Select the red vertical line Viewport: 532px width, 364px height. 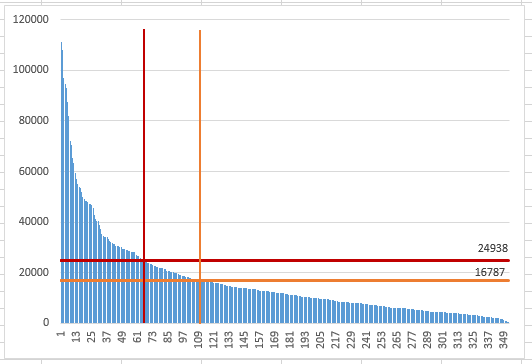[144, 176]
